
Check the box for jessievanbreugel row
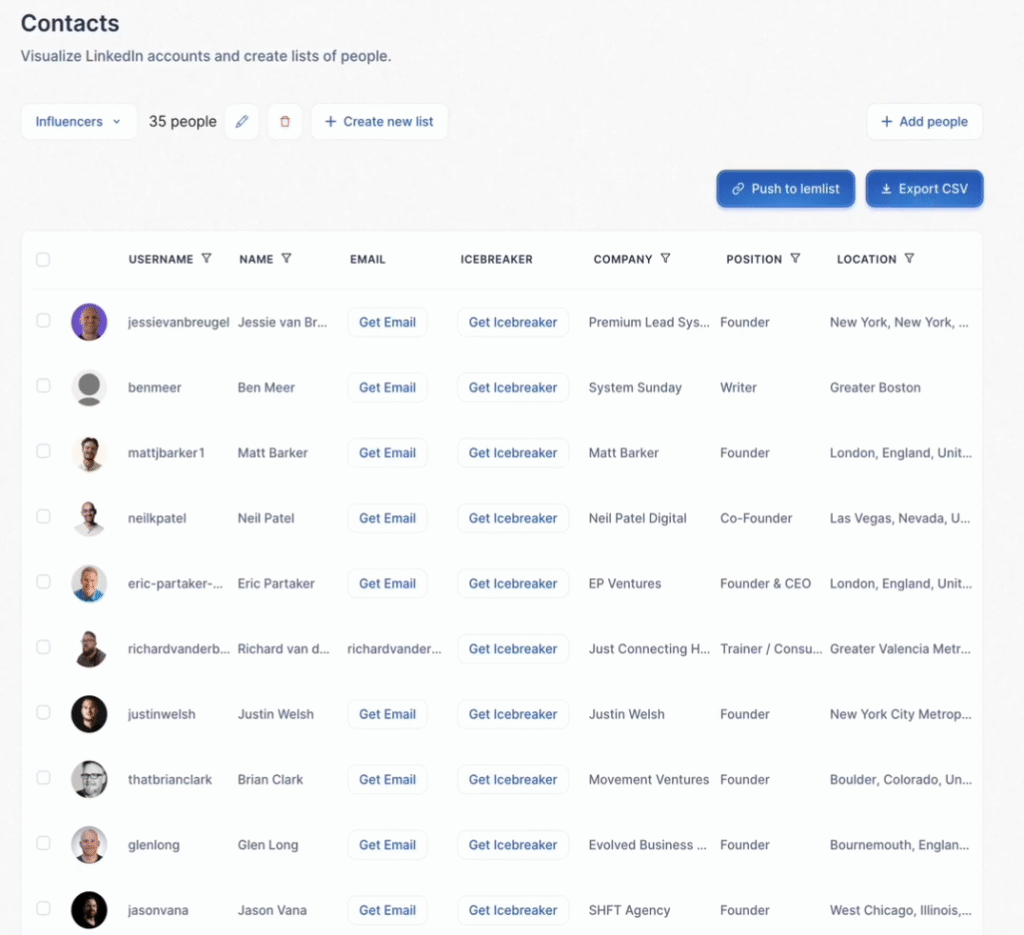43,321
